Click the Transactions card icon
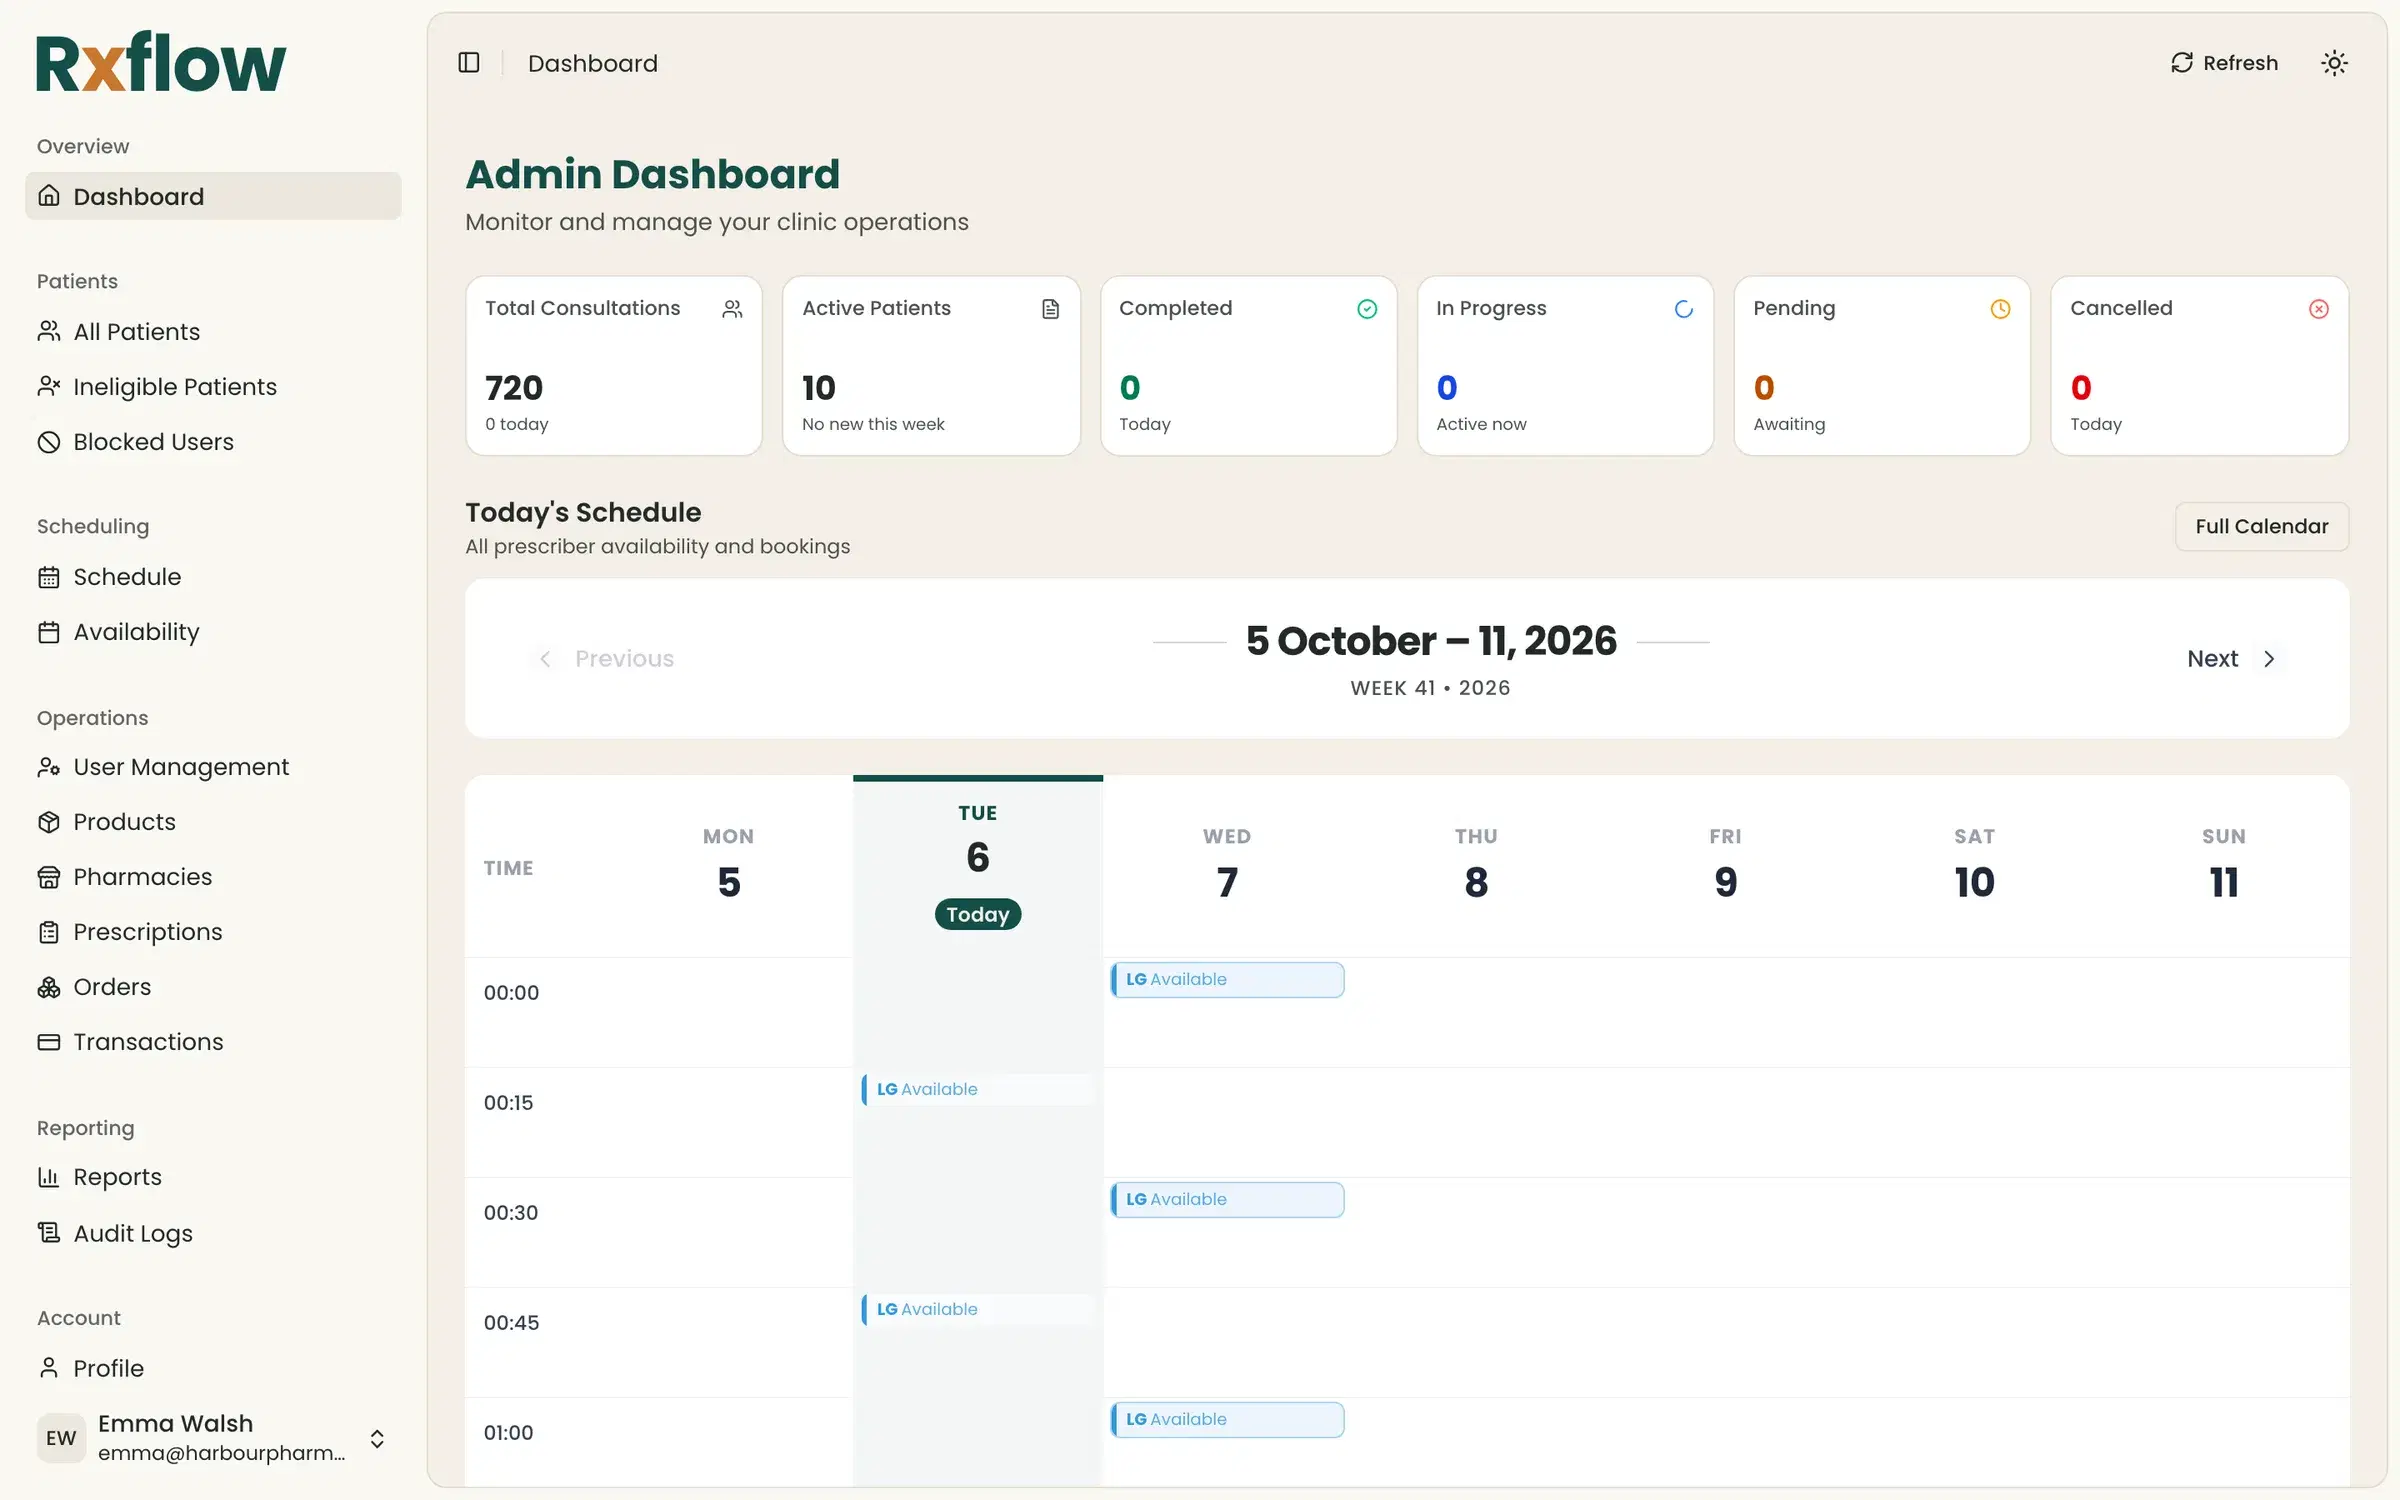 coord(49,1041)
